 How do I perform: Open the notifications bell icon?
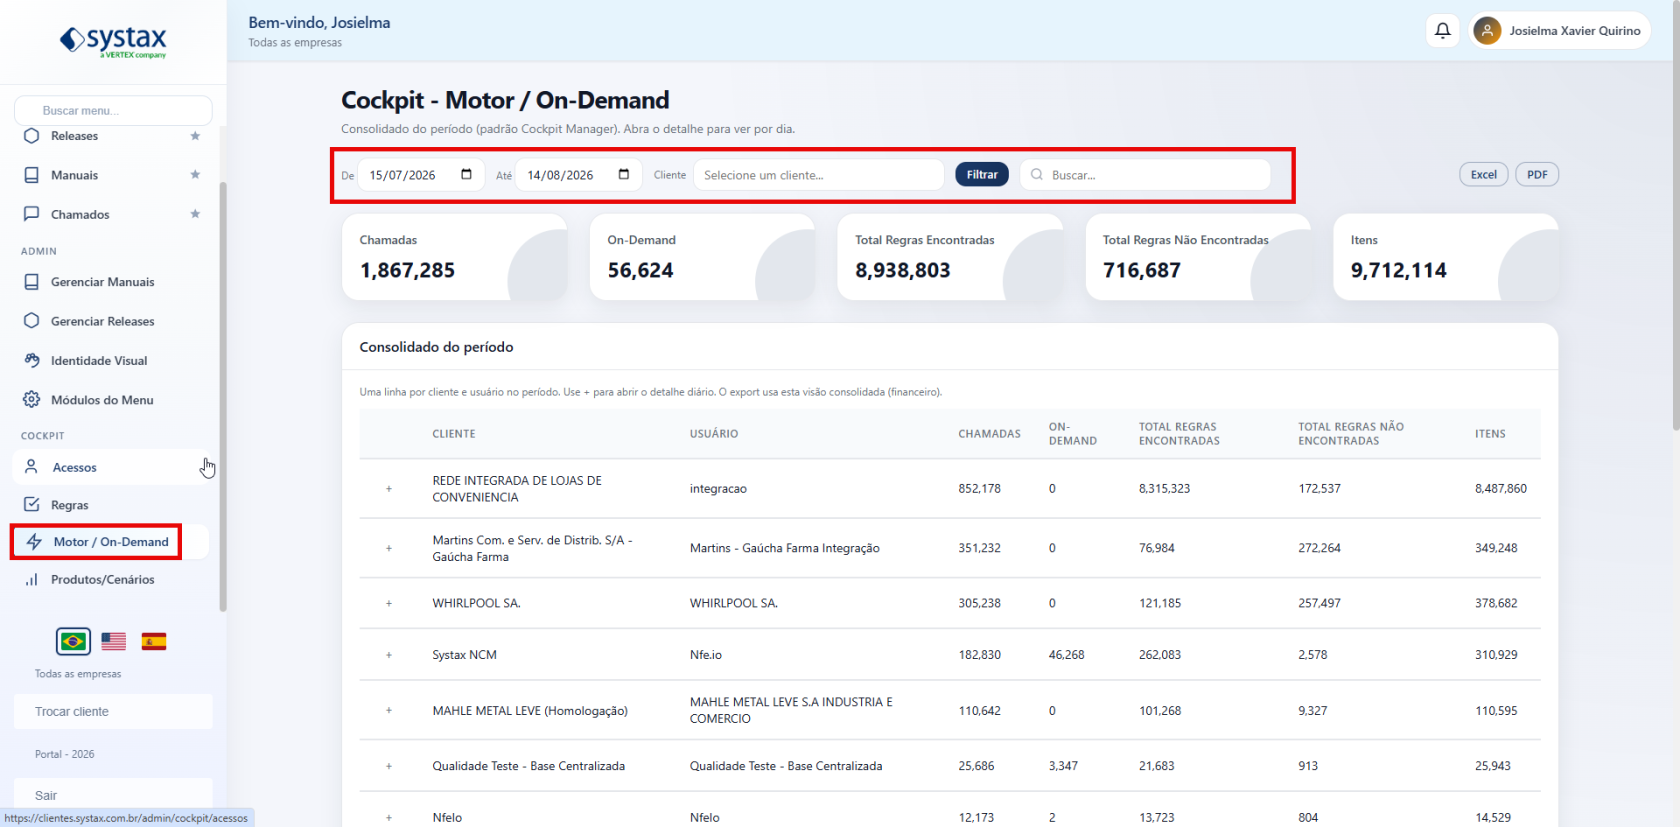[x=1443, y=31]
